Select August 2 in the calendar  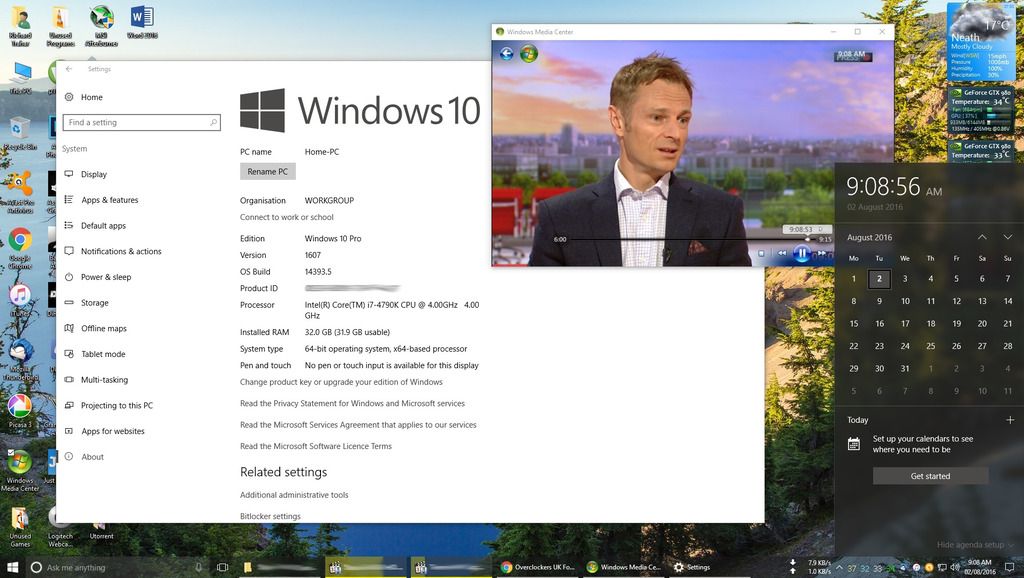pos(879,279)
